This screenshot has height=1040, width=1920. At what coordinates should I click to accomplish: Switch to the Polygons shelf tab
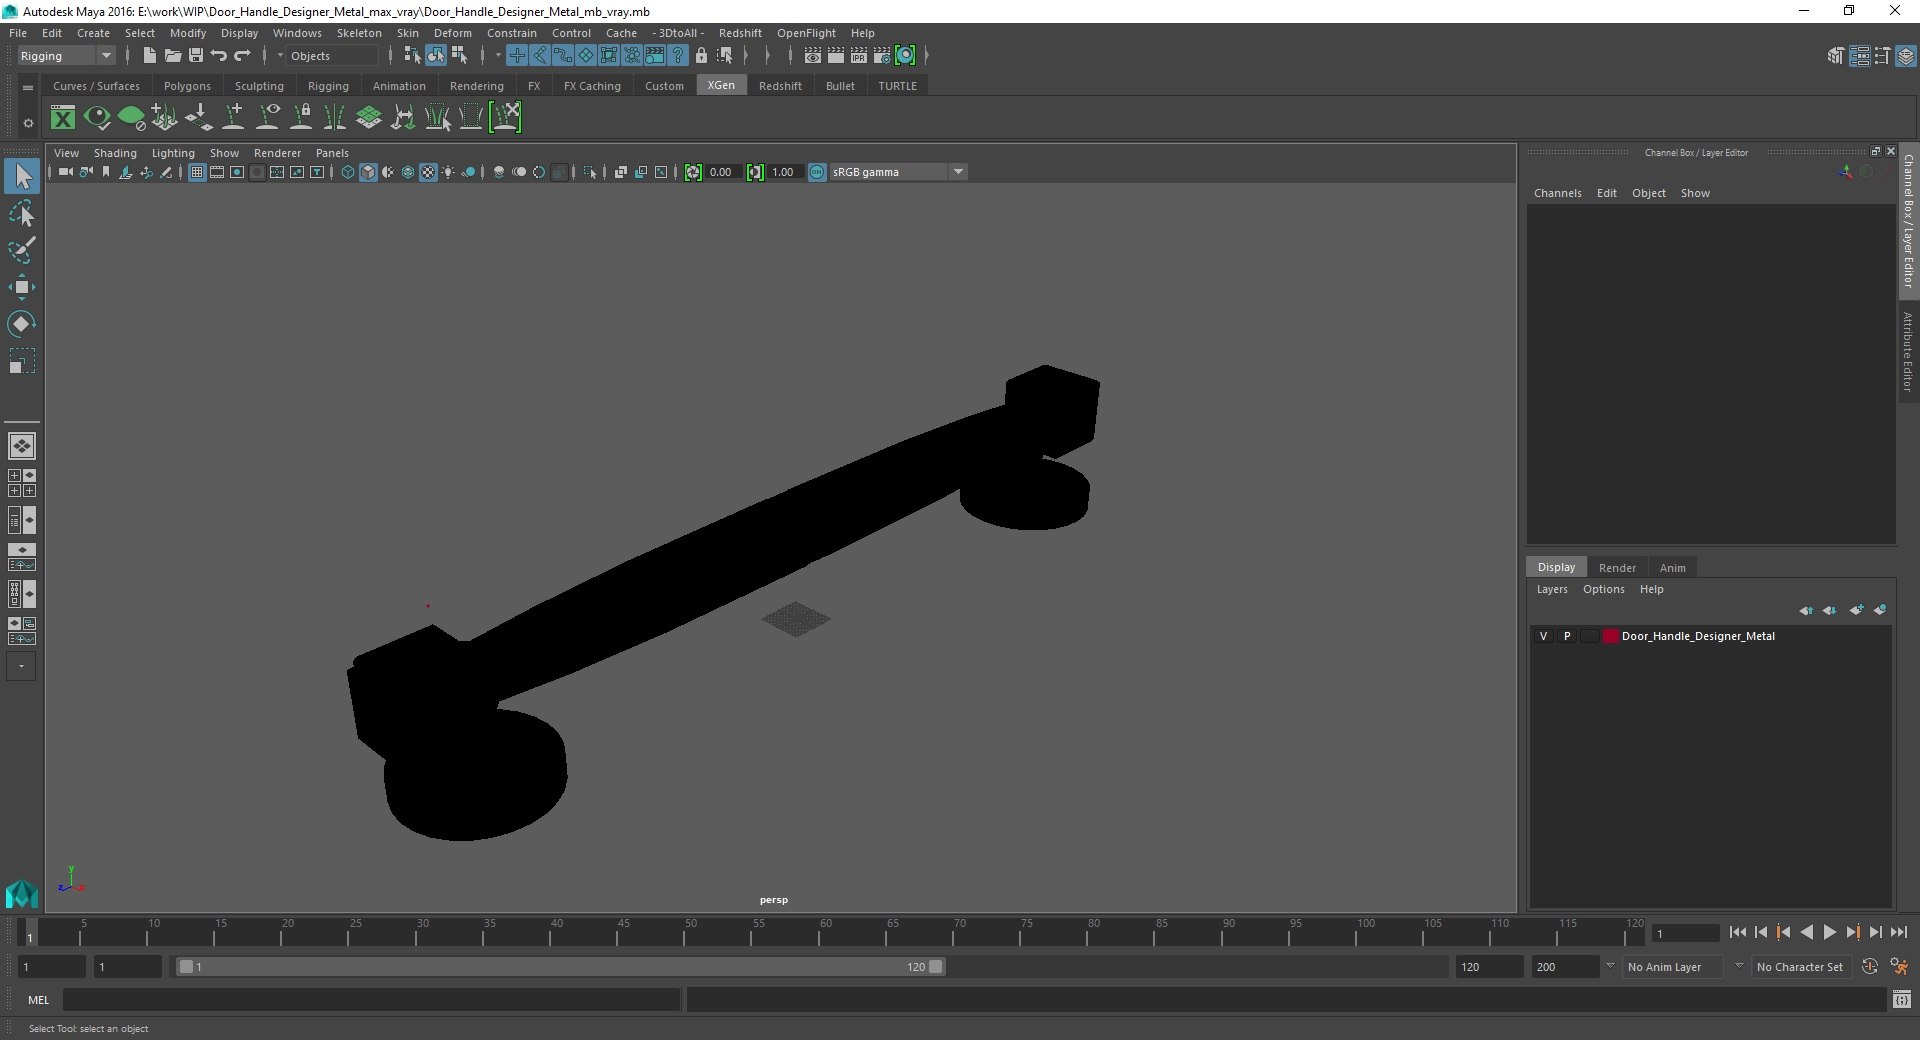[x=187, y=86]
